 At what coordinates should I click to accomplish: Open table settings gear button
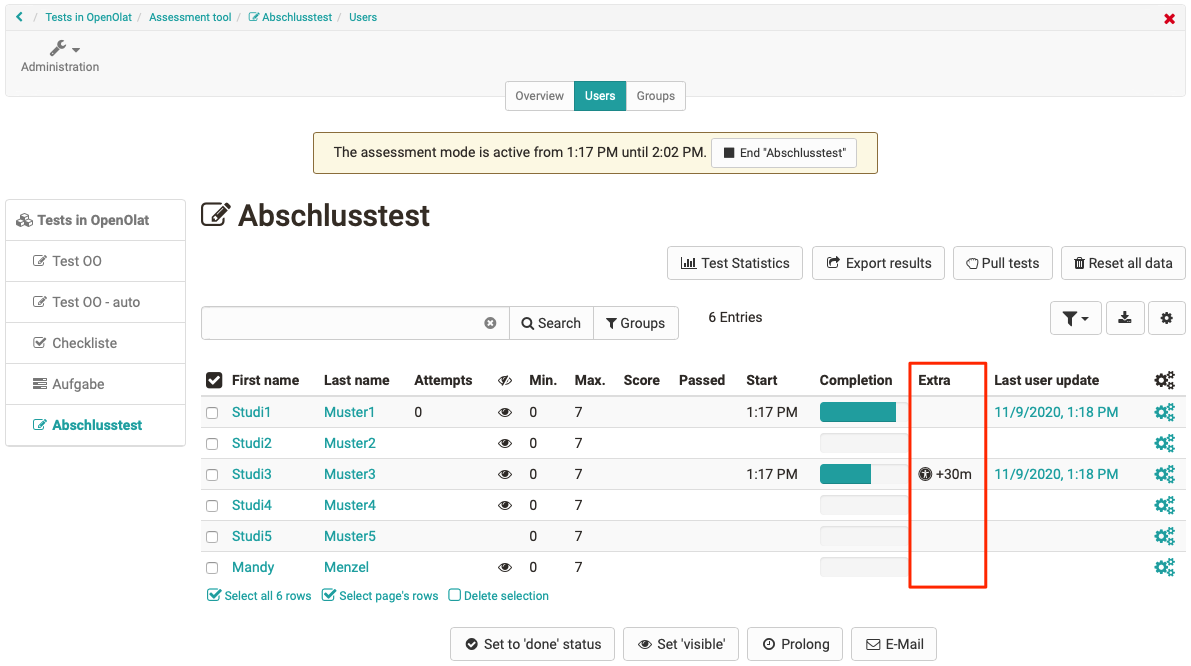1166,318
